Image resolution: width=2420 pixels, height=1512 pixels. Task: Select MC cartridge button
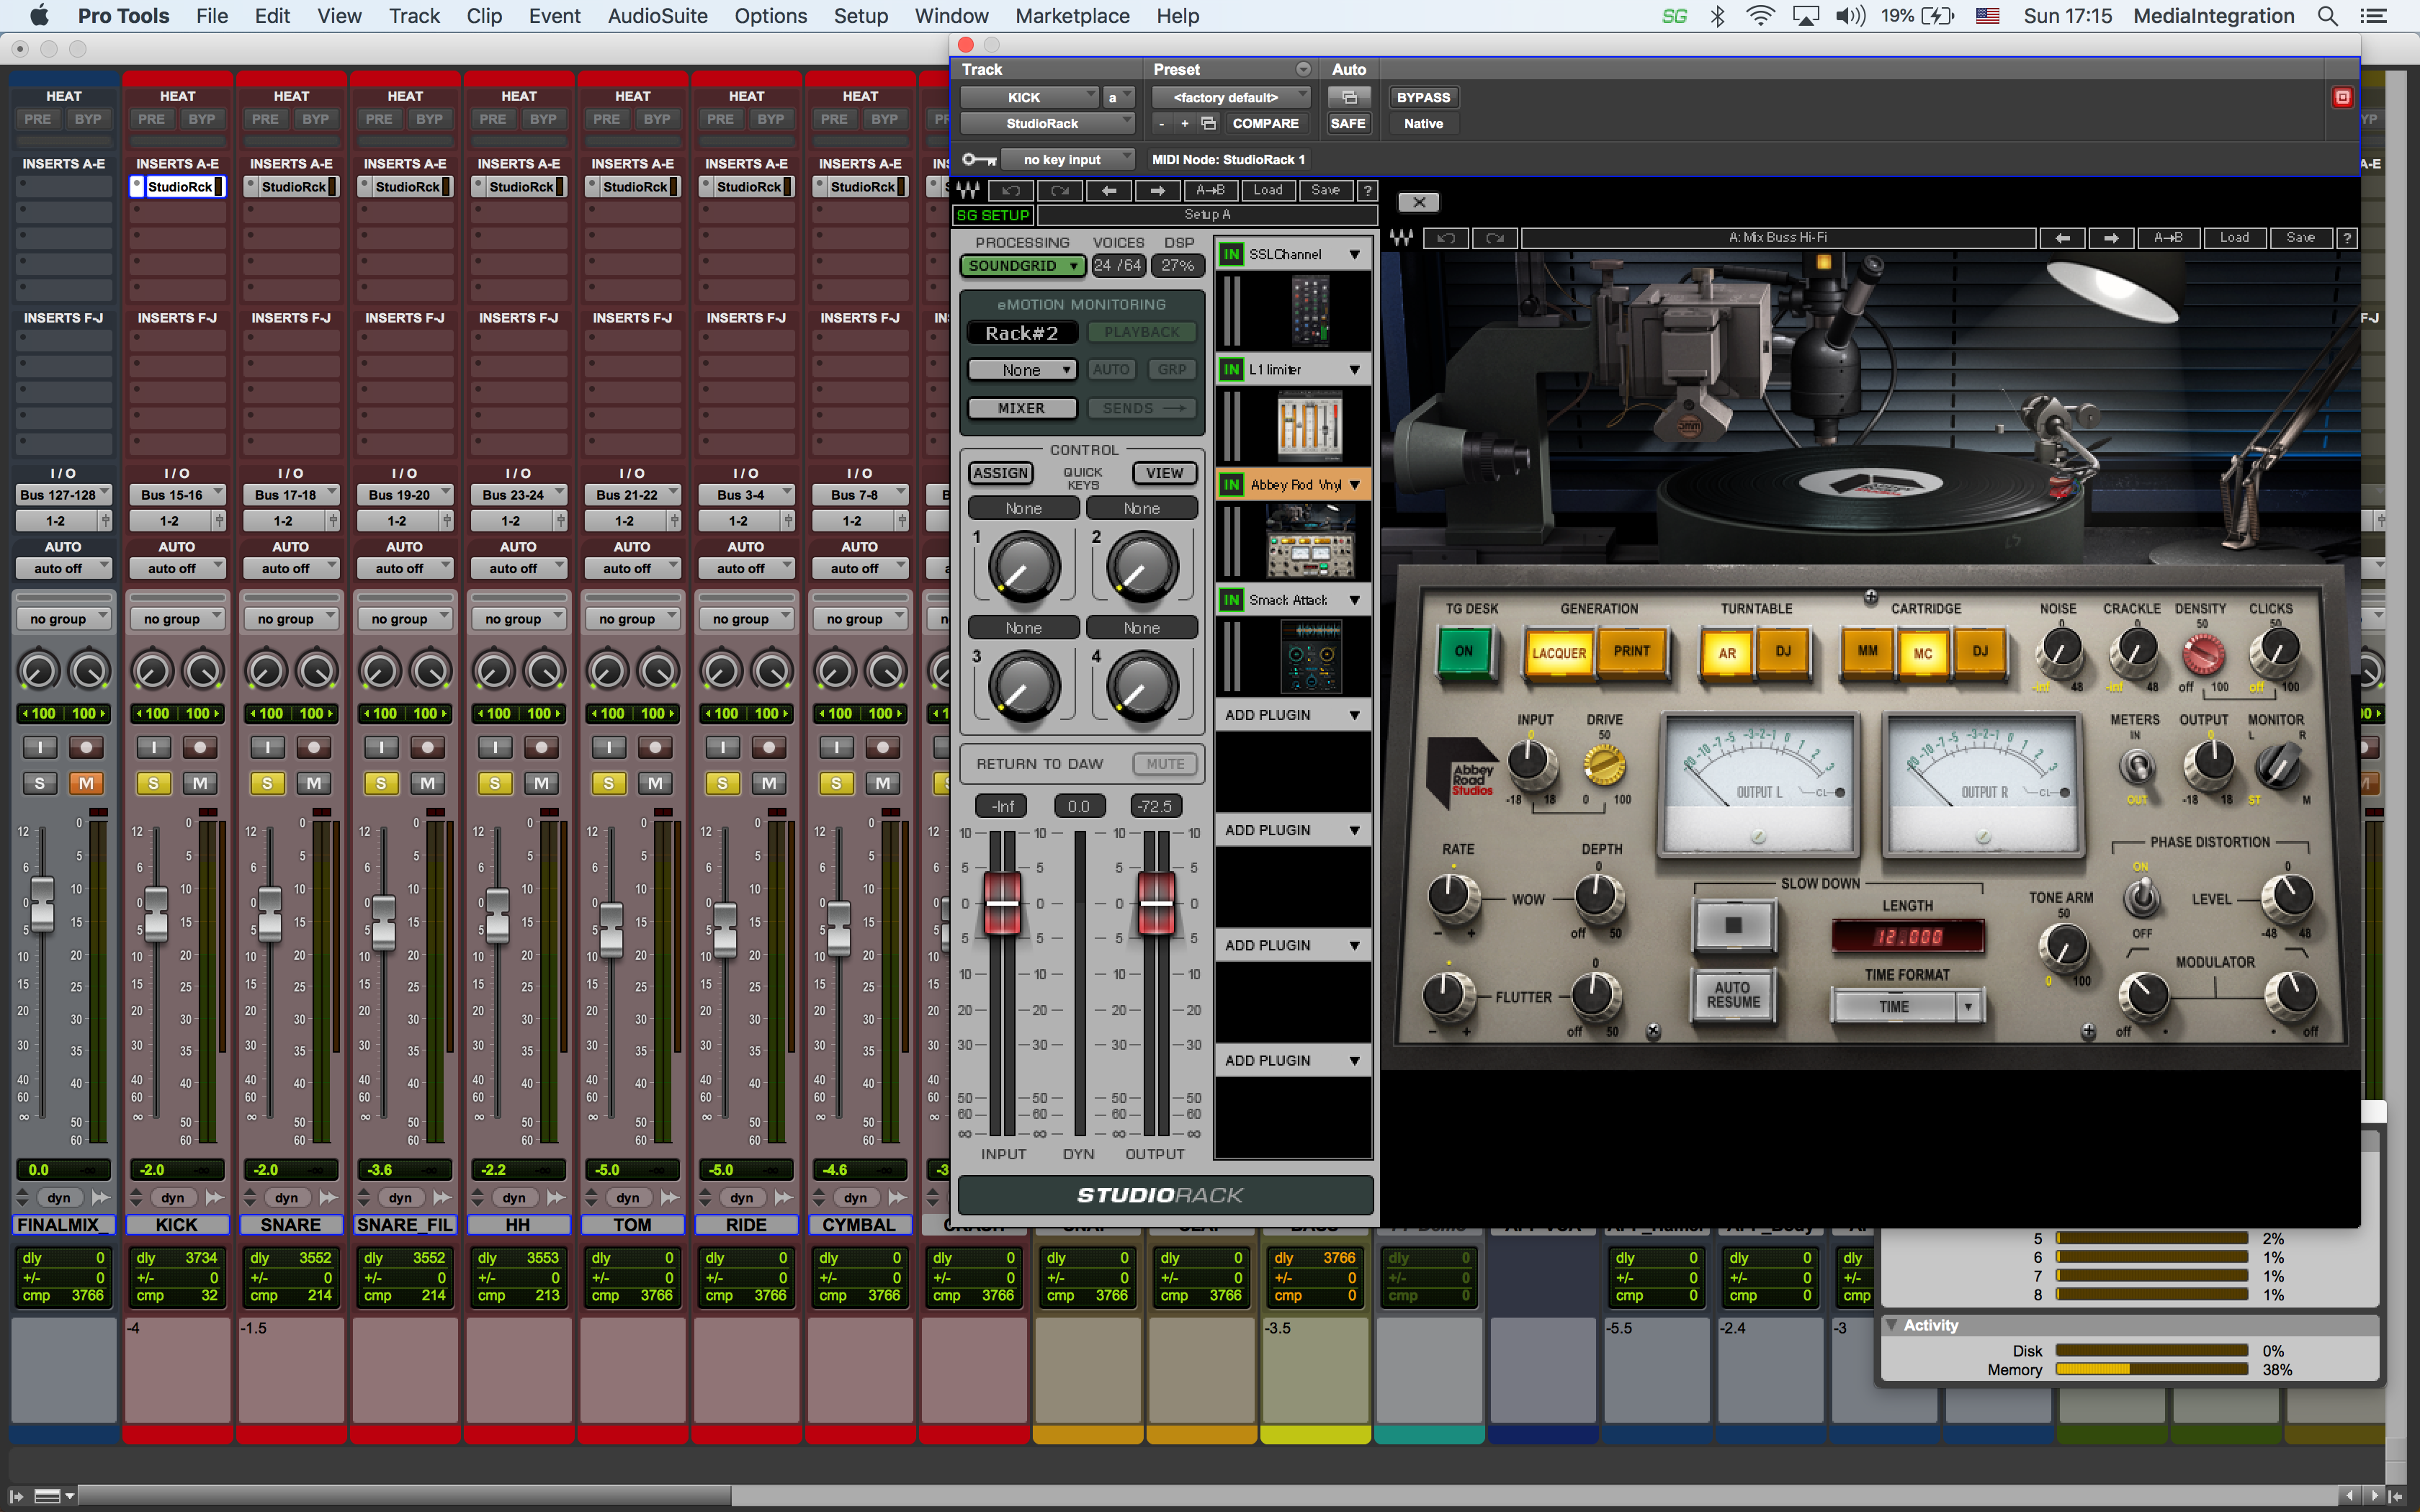[x=1922, y=653]
